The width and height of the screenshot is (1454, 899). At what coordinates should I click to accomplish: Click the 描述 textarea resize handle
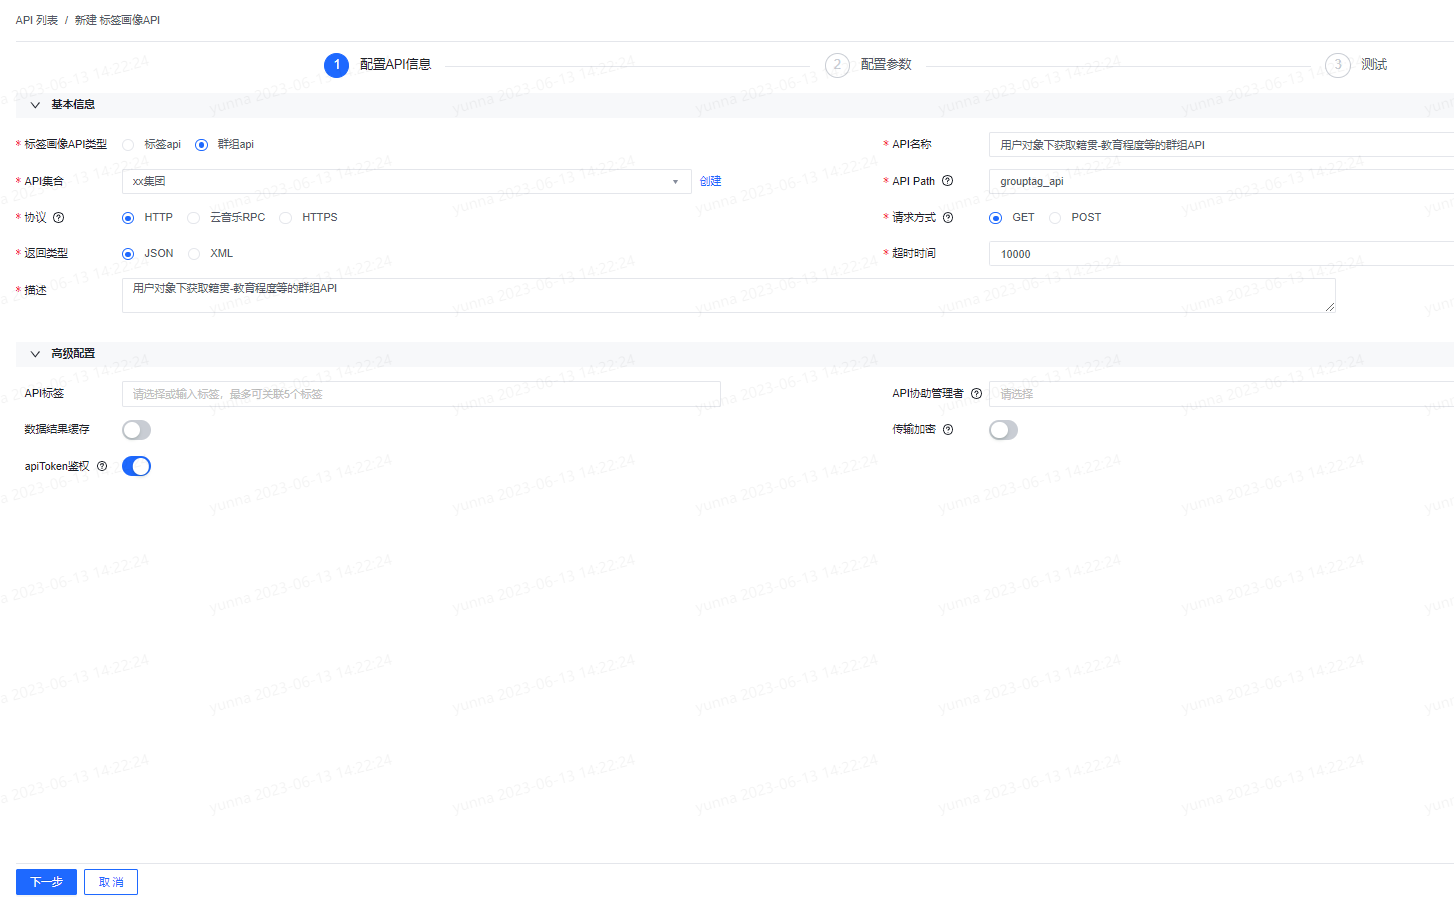click(1330, 307)
